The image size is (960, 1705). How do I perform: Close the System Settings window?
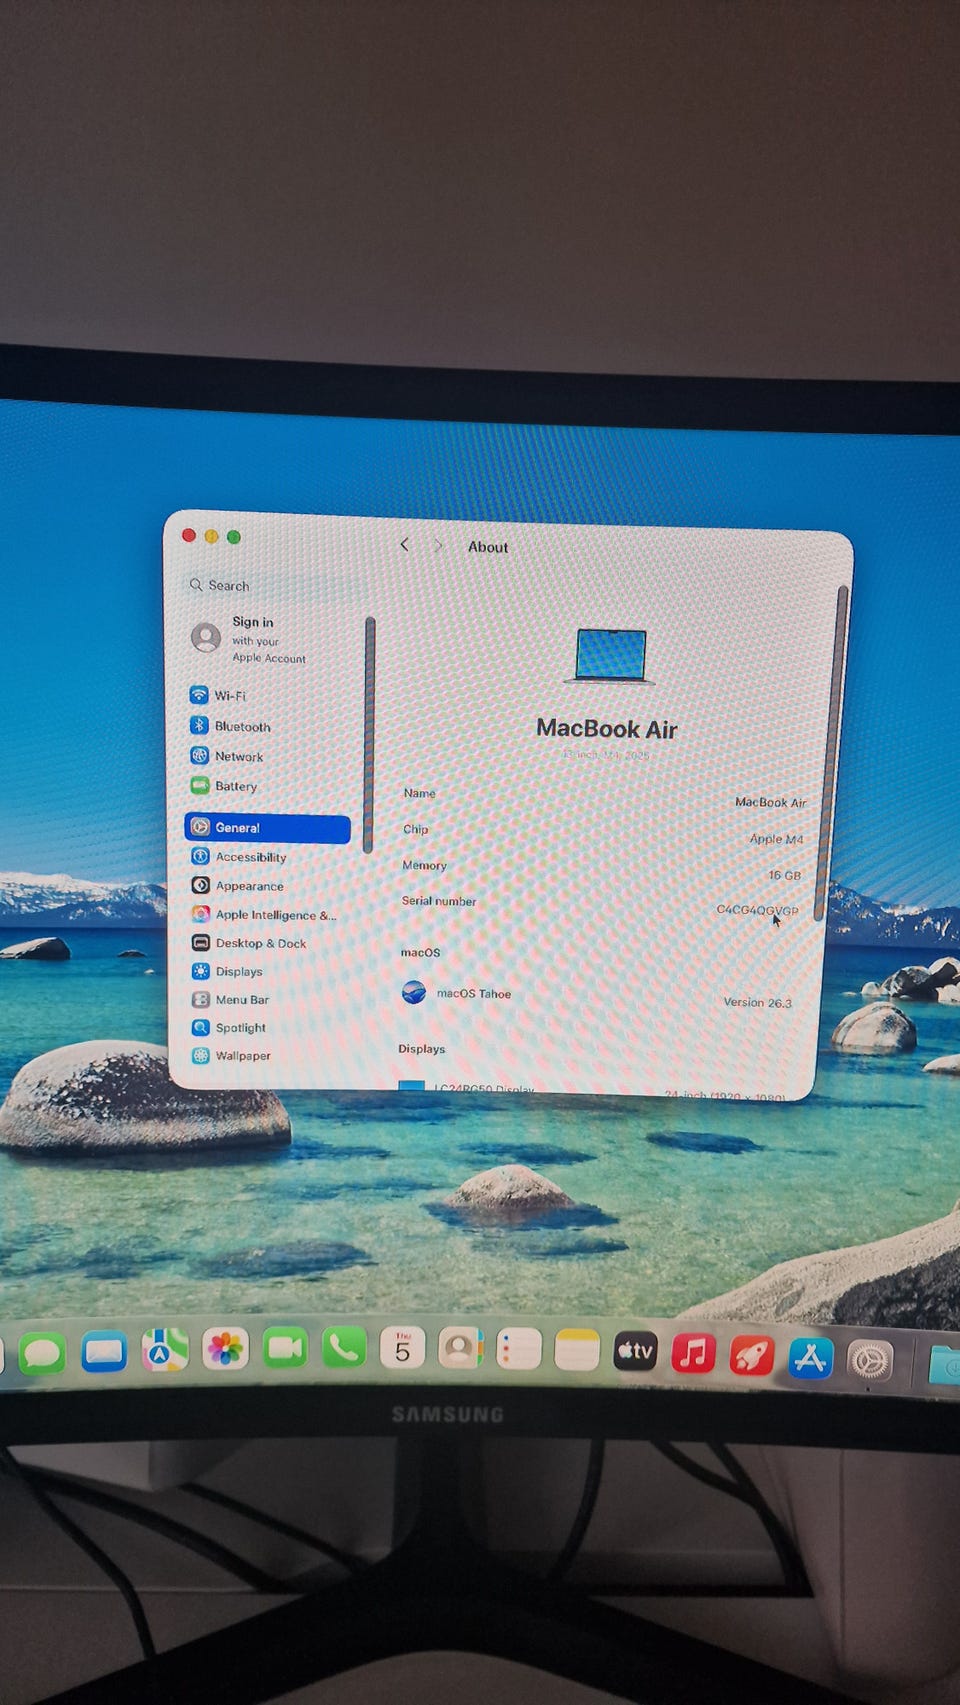click(188, 536)
